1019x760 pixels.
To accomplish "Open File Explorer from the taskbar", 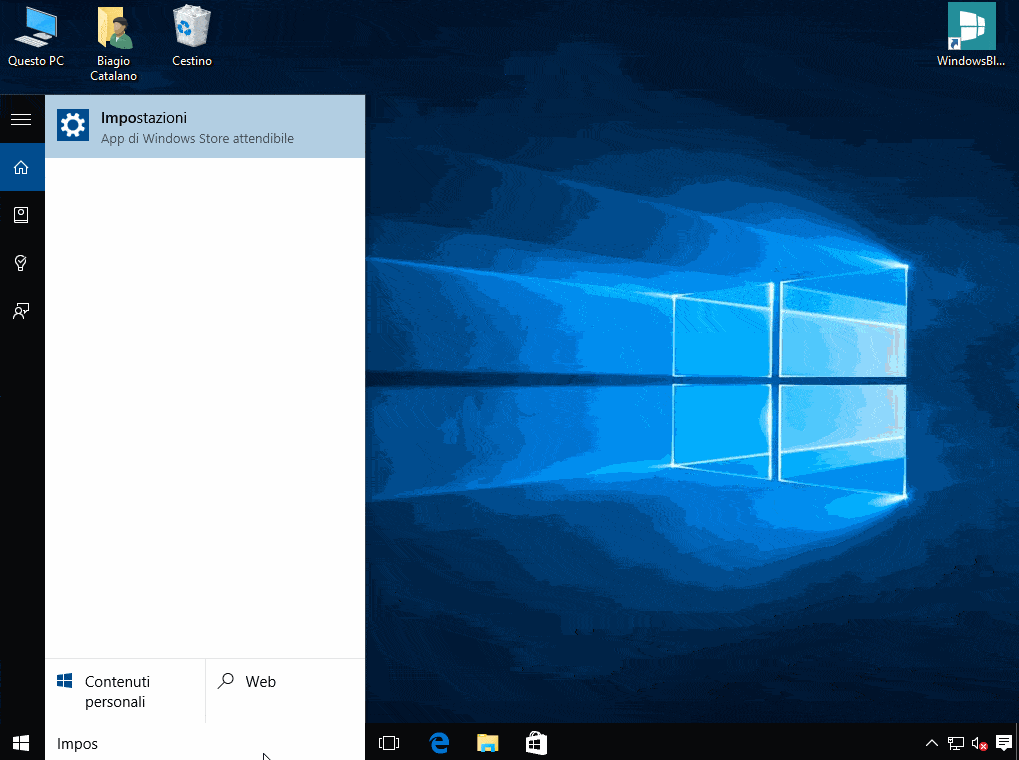I will [487, 743].
